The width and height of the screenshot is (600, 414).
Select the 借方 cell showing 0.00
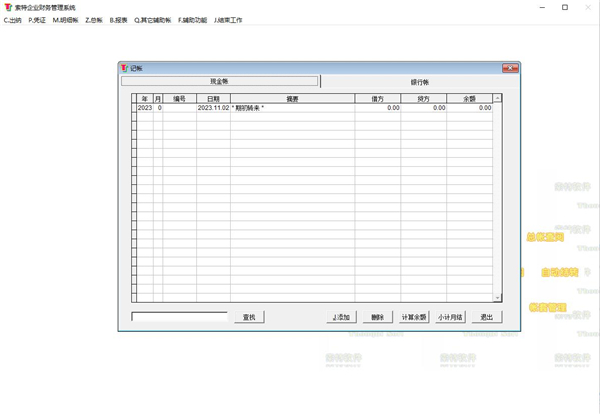(378, 108)
